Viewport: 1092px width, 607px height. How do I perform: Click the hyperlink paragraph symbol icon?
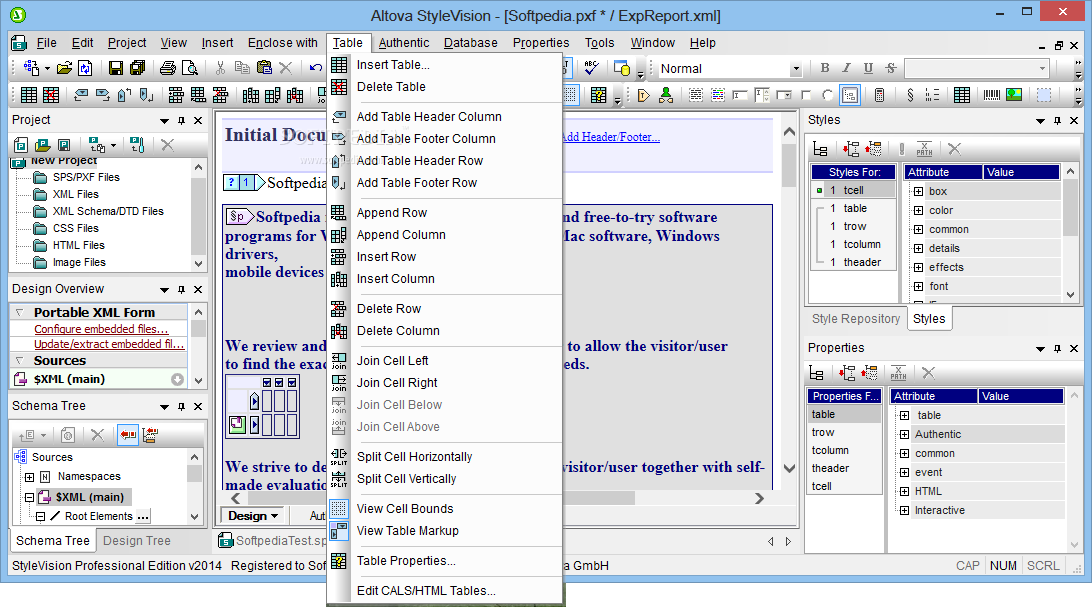tap(910, 95)
